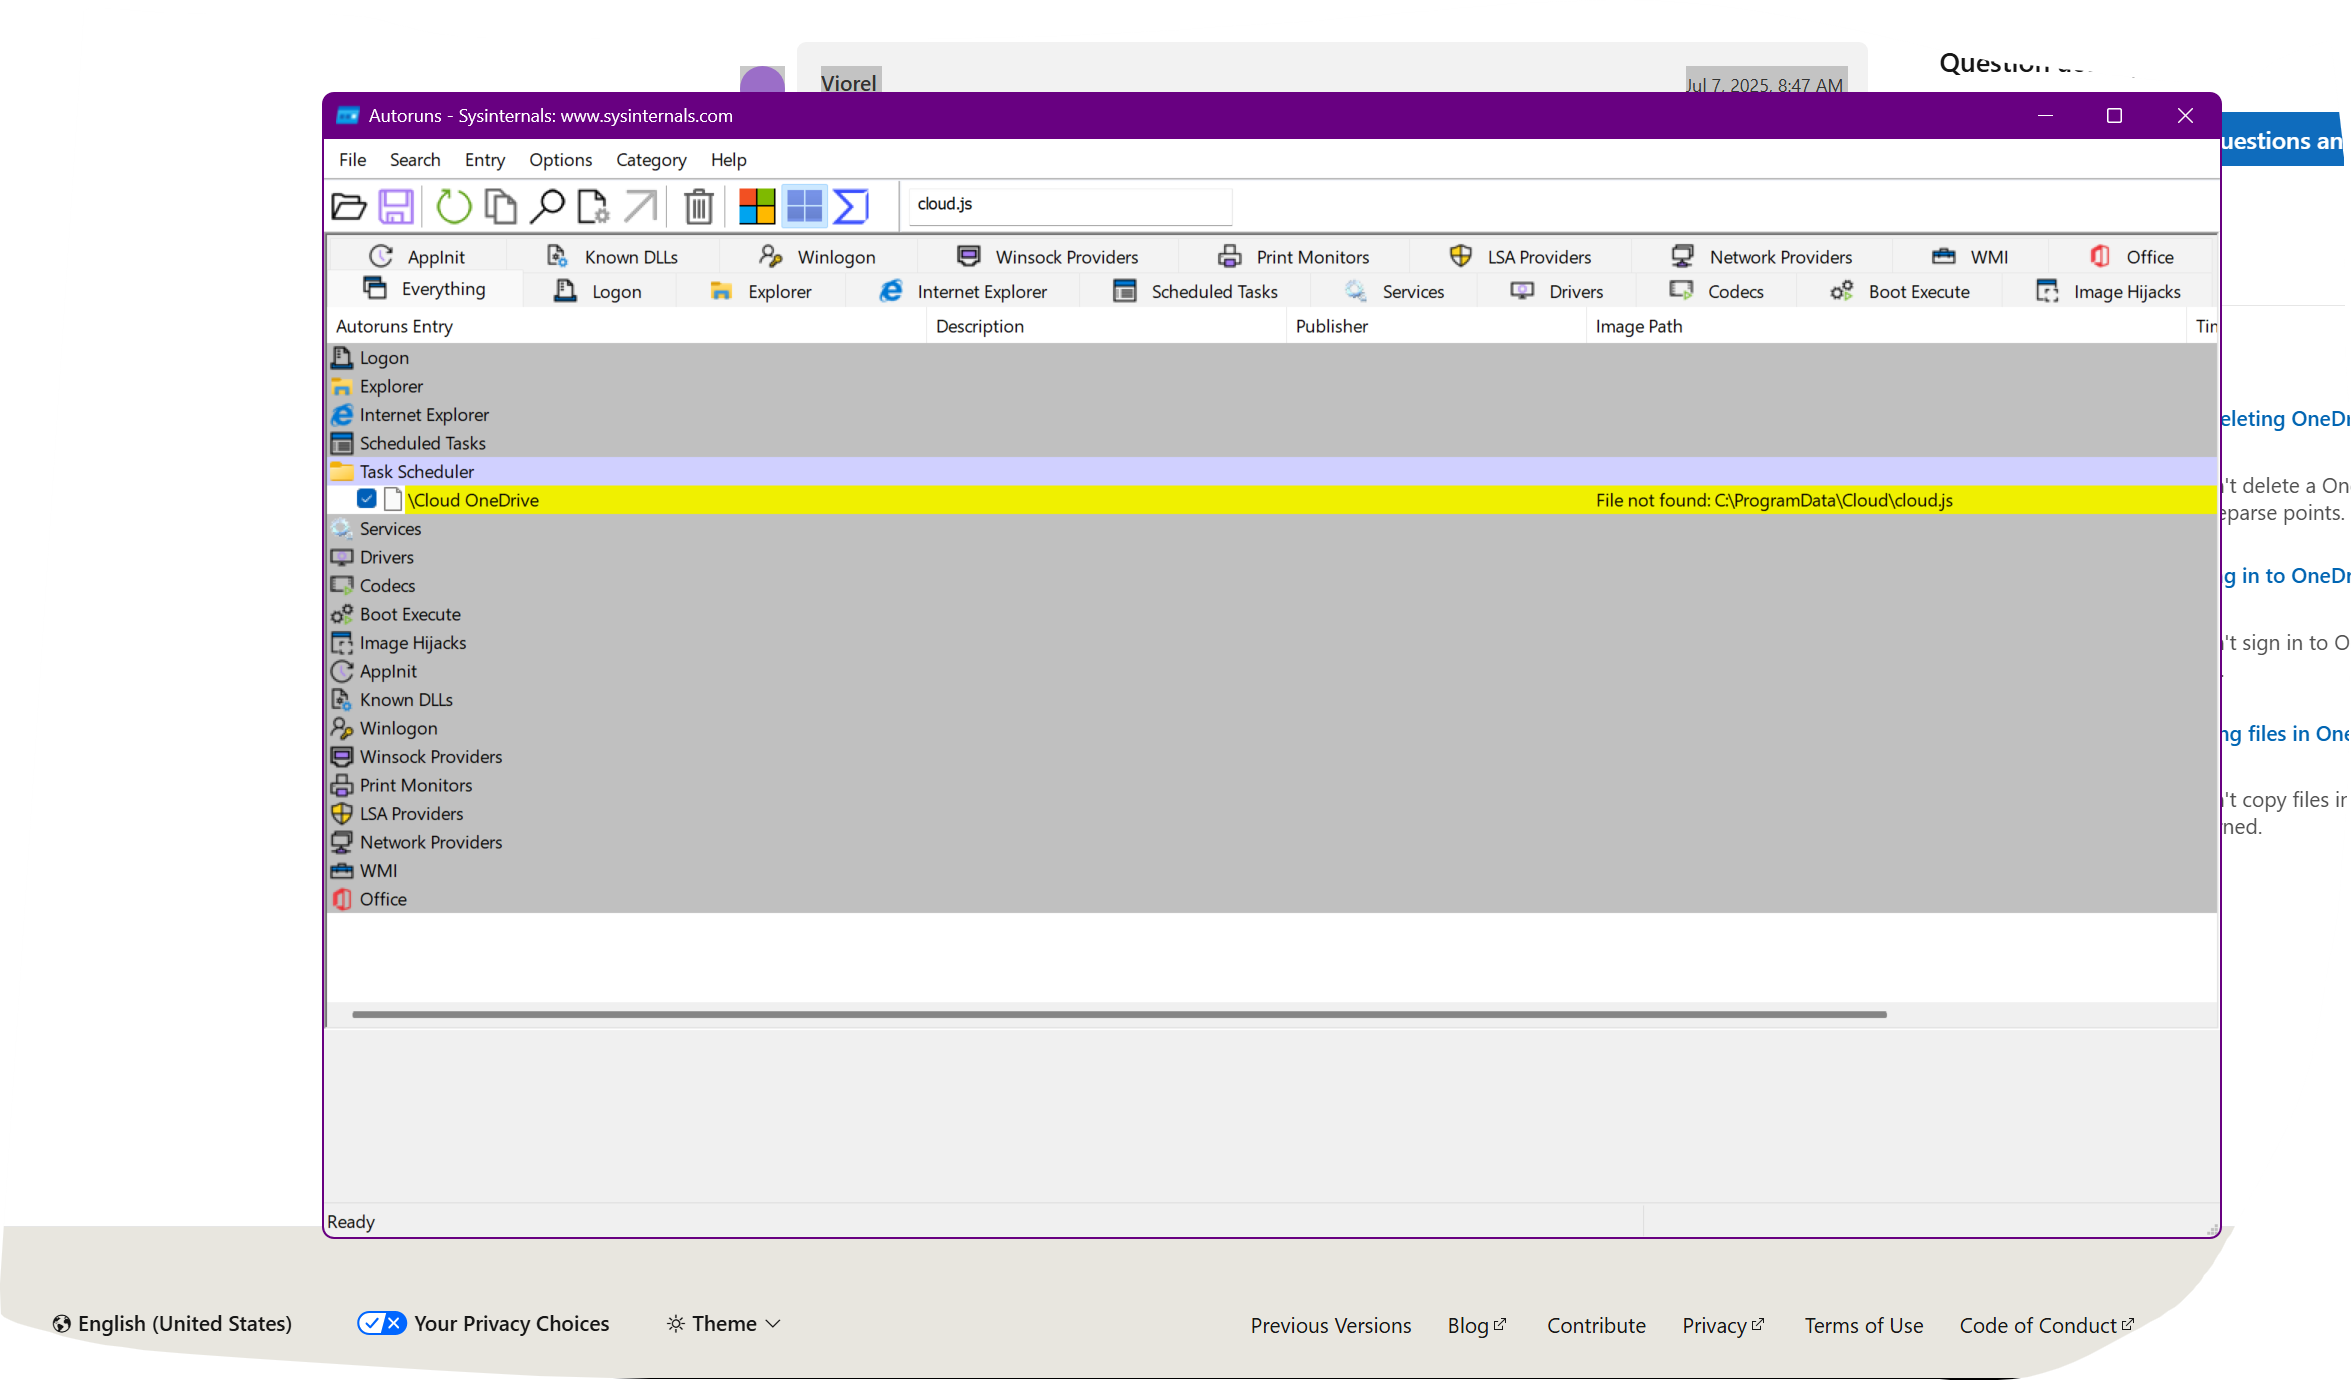Open the Options menu
The height and width of the screenshot is (1380, 2351).
tap(560, 160)
